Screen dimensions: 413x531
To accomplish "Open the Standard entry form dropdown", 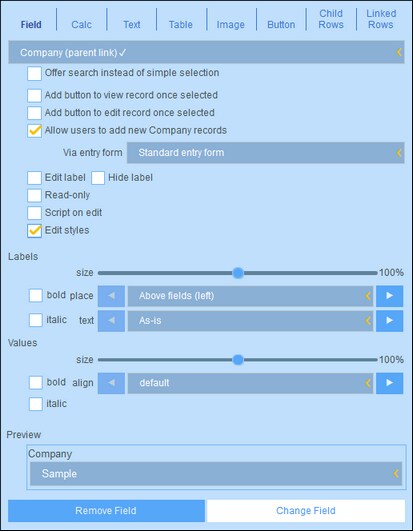I will coord(266,153).
